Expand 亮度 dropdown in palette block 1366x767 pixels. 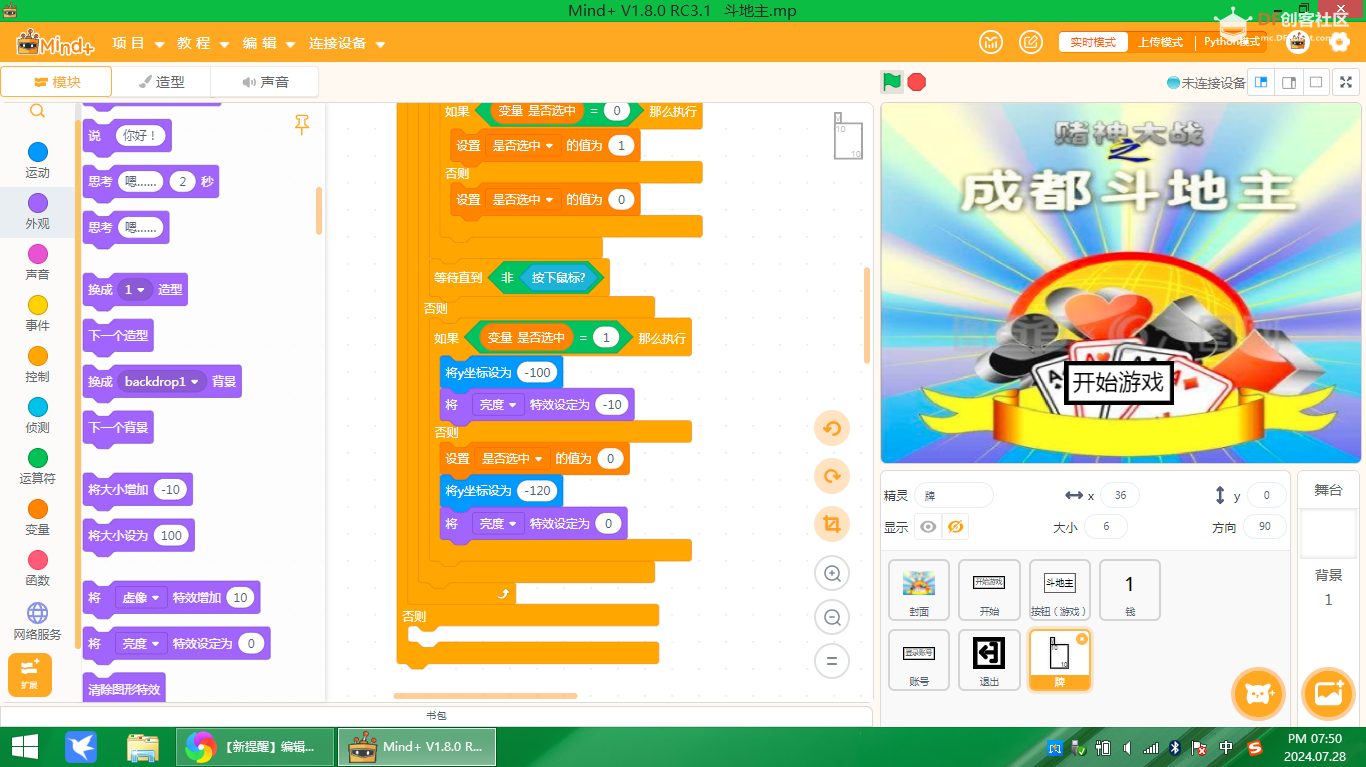pos(141,643)
